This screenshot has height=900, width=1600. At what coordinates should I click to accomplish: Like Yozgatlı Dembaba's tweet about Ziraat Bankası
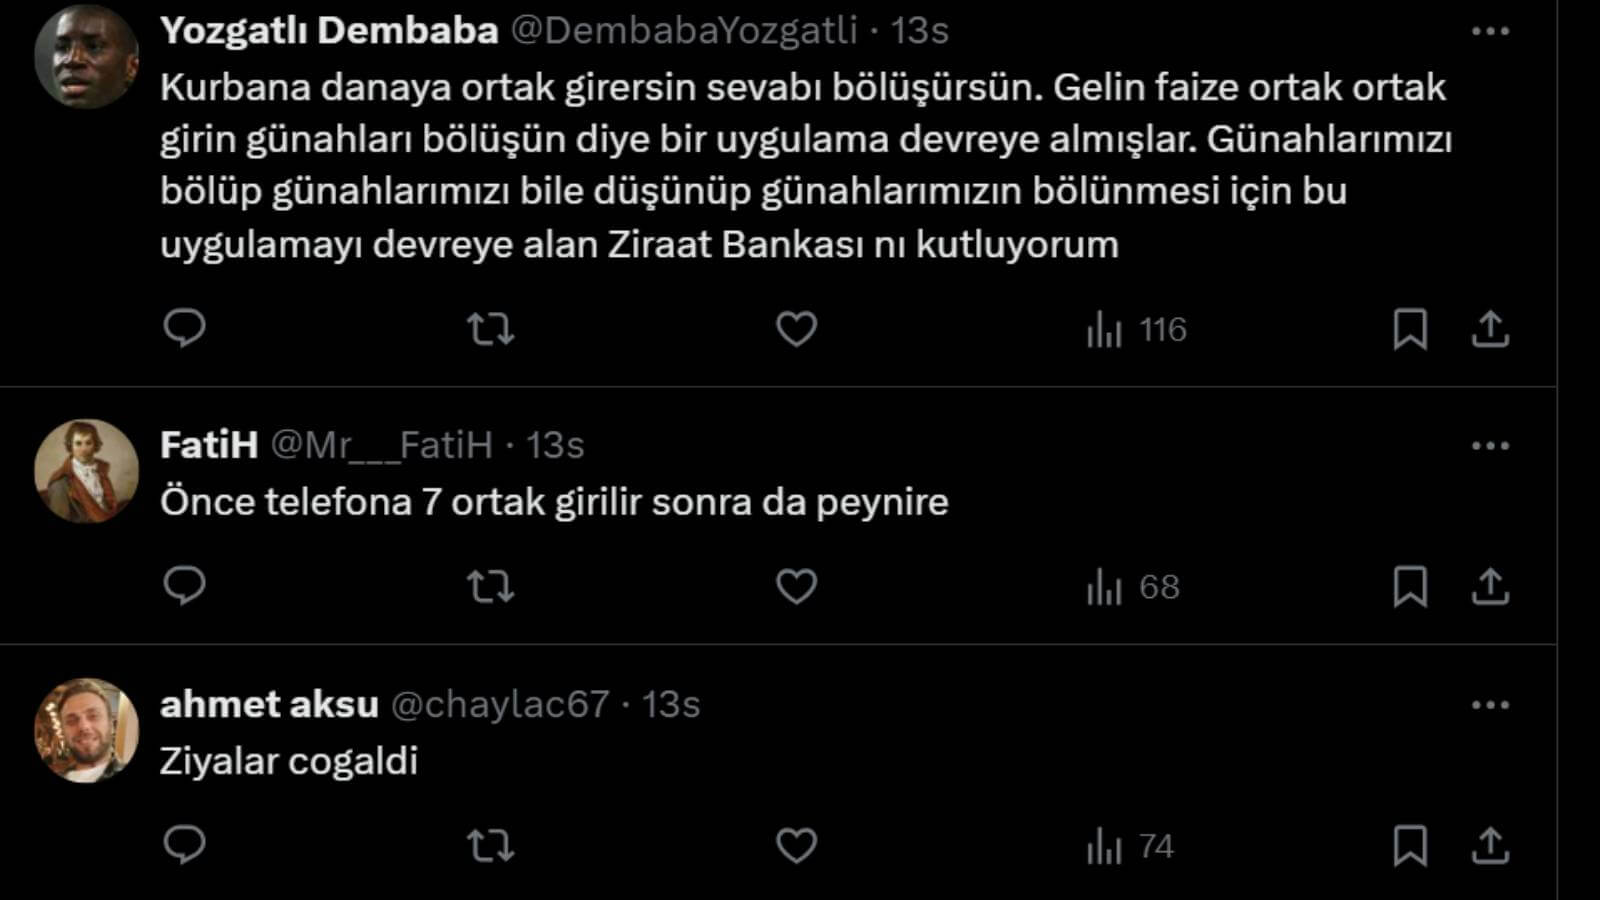[x=796, y=329]
